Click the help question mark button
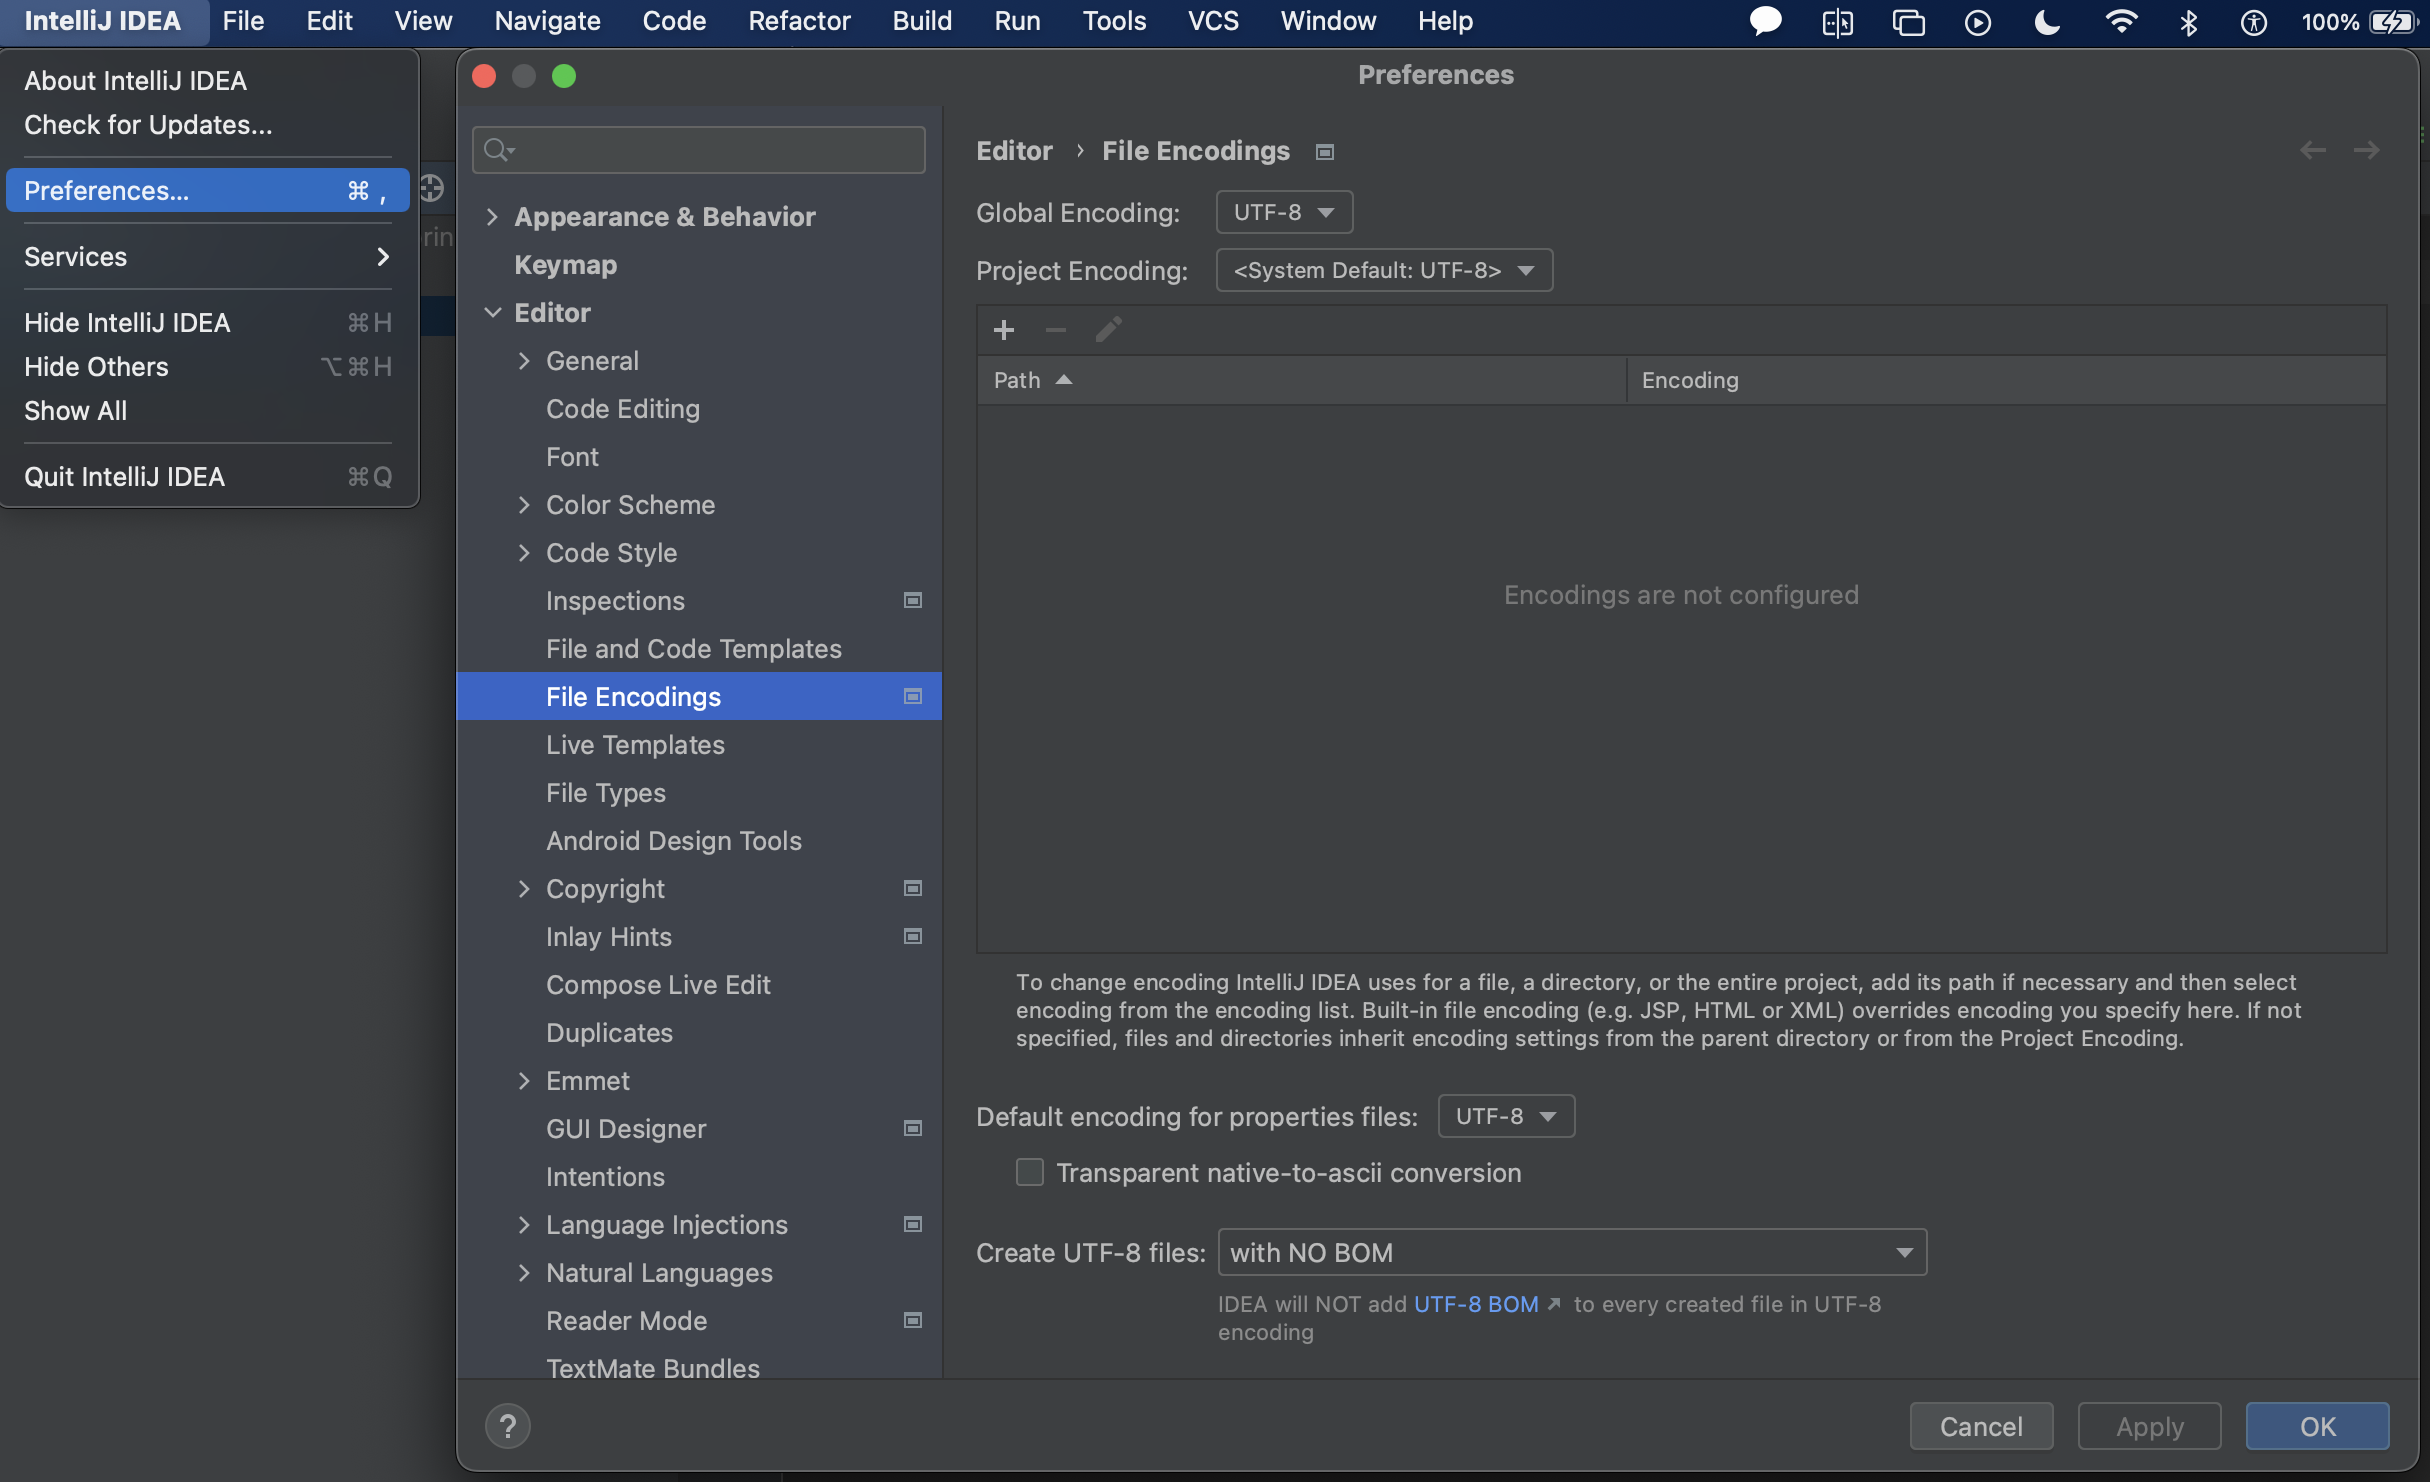This screenshot has height=1482, width=2430. tap(507, 1426)
